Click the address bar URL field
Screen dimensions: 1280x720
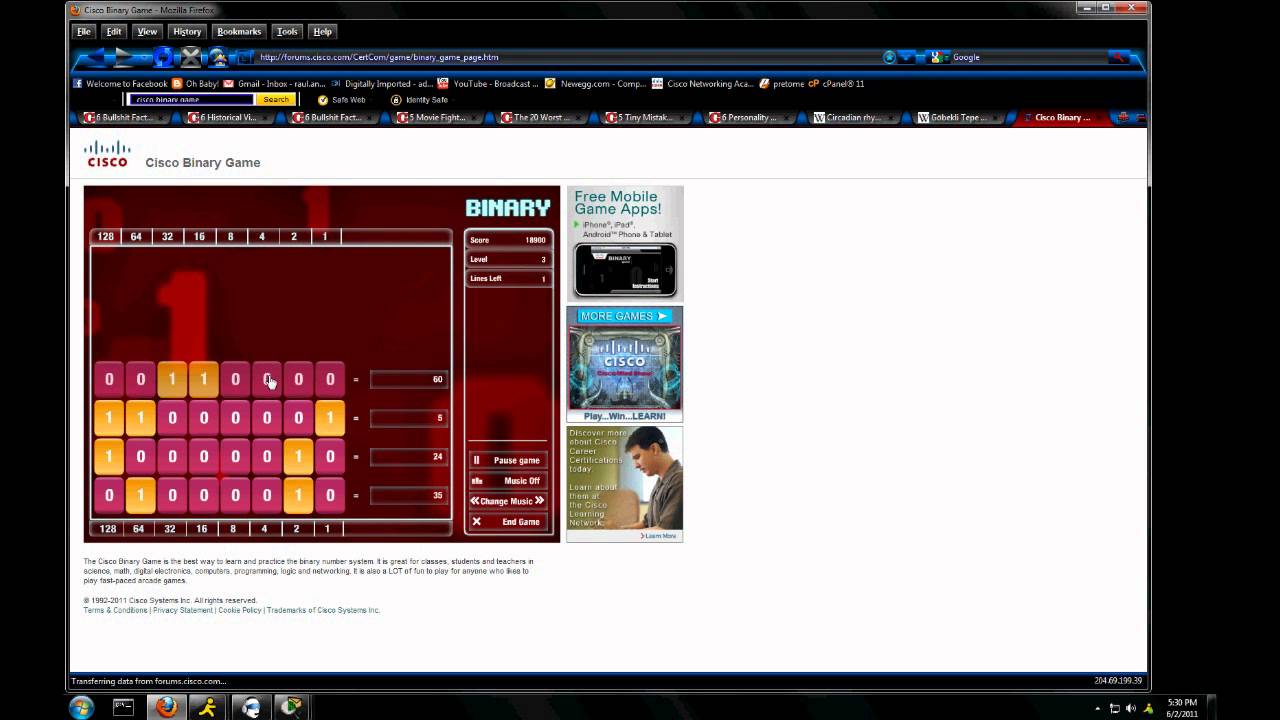(565, 57)
